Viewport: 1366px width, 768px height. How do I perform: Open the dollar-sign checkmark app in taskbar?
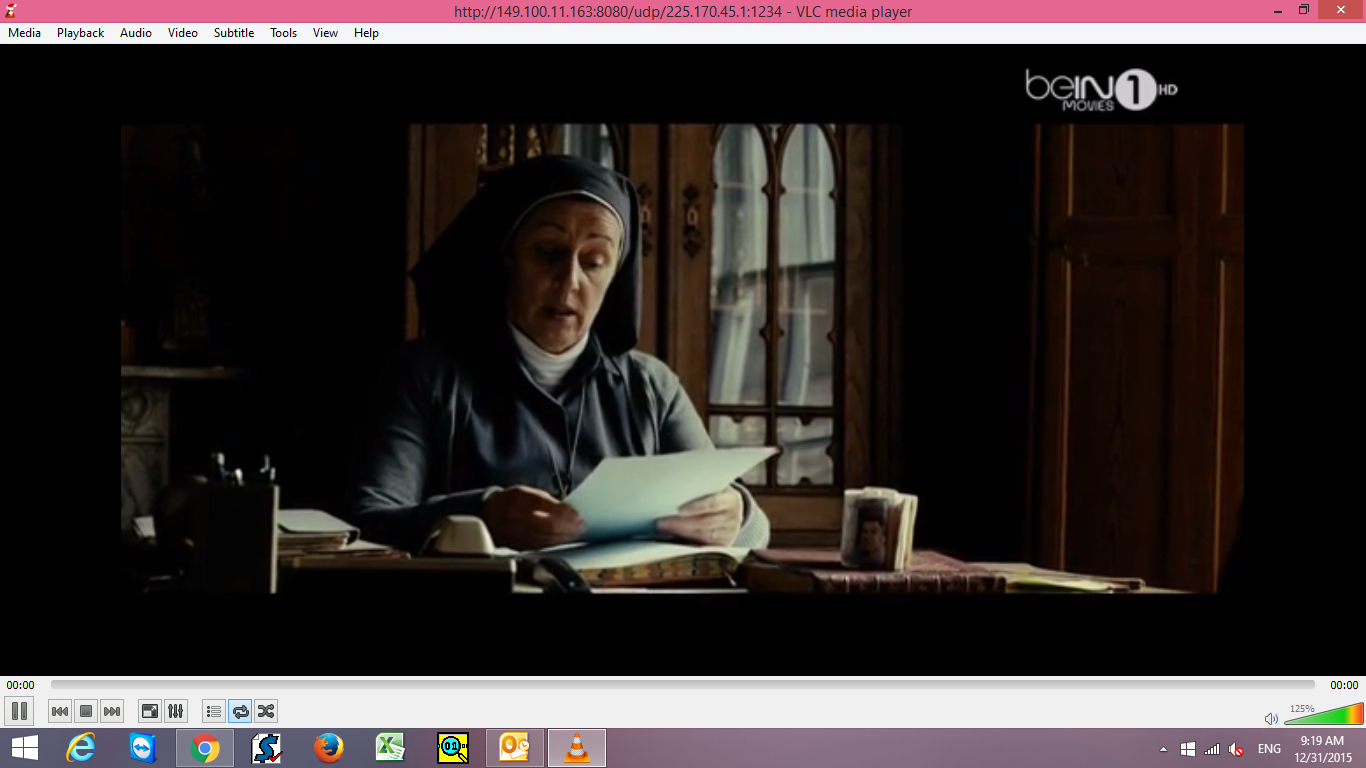pyautogui.click(x=267, y=748)
